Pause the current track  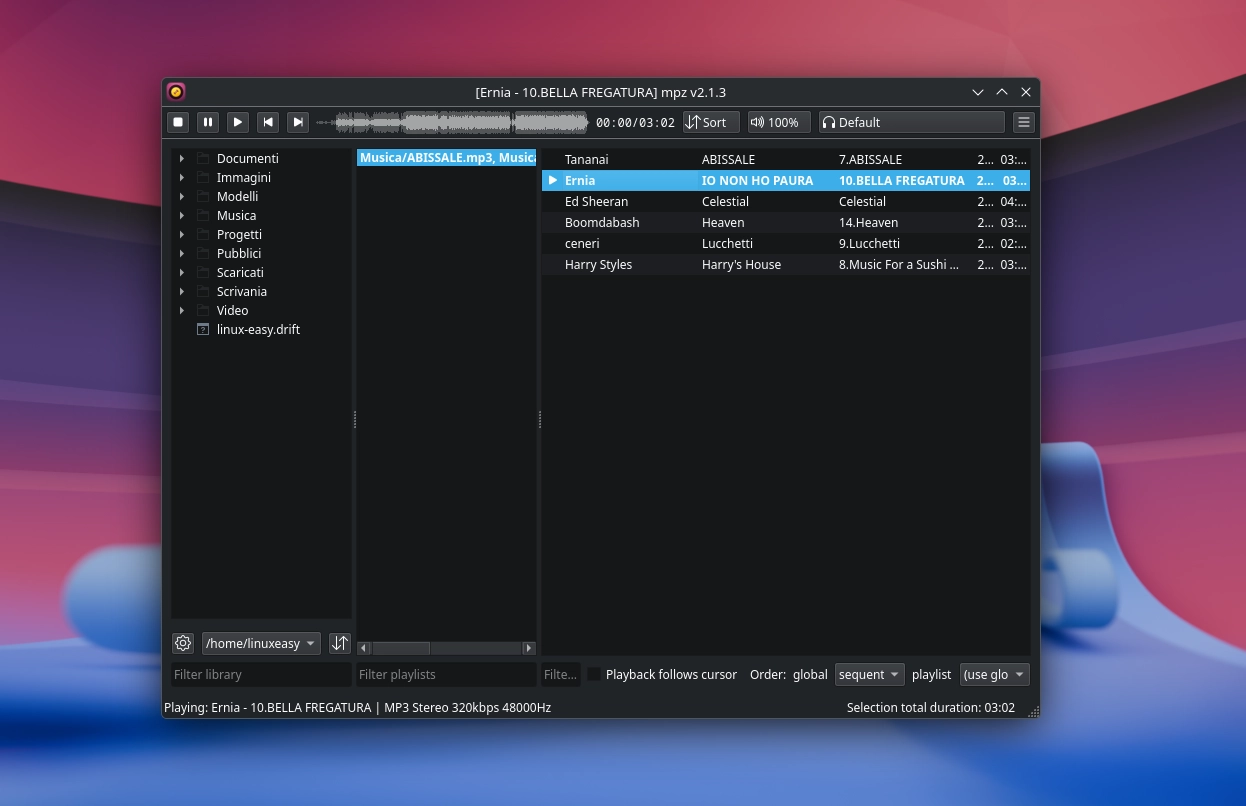[208, 122]
